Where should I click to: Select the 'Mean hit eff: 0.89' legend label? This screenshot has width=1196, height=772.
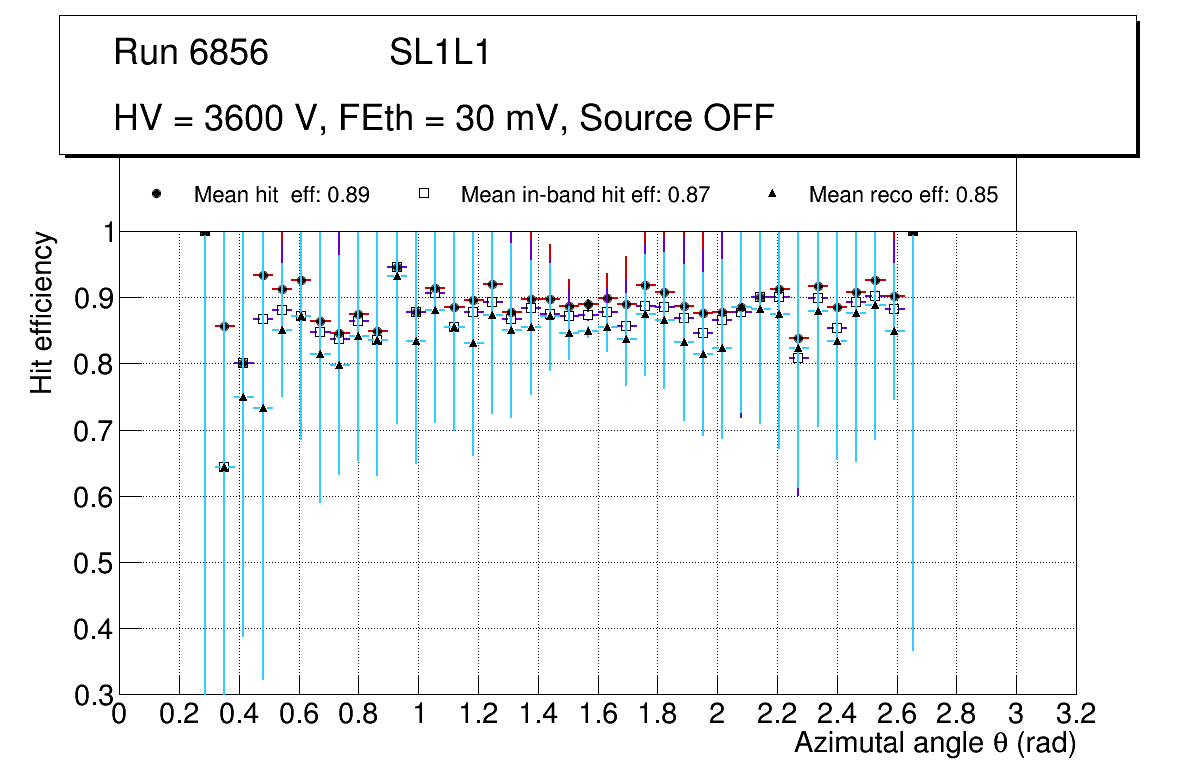point(281,195)
